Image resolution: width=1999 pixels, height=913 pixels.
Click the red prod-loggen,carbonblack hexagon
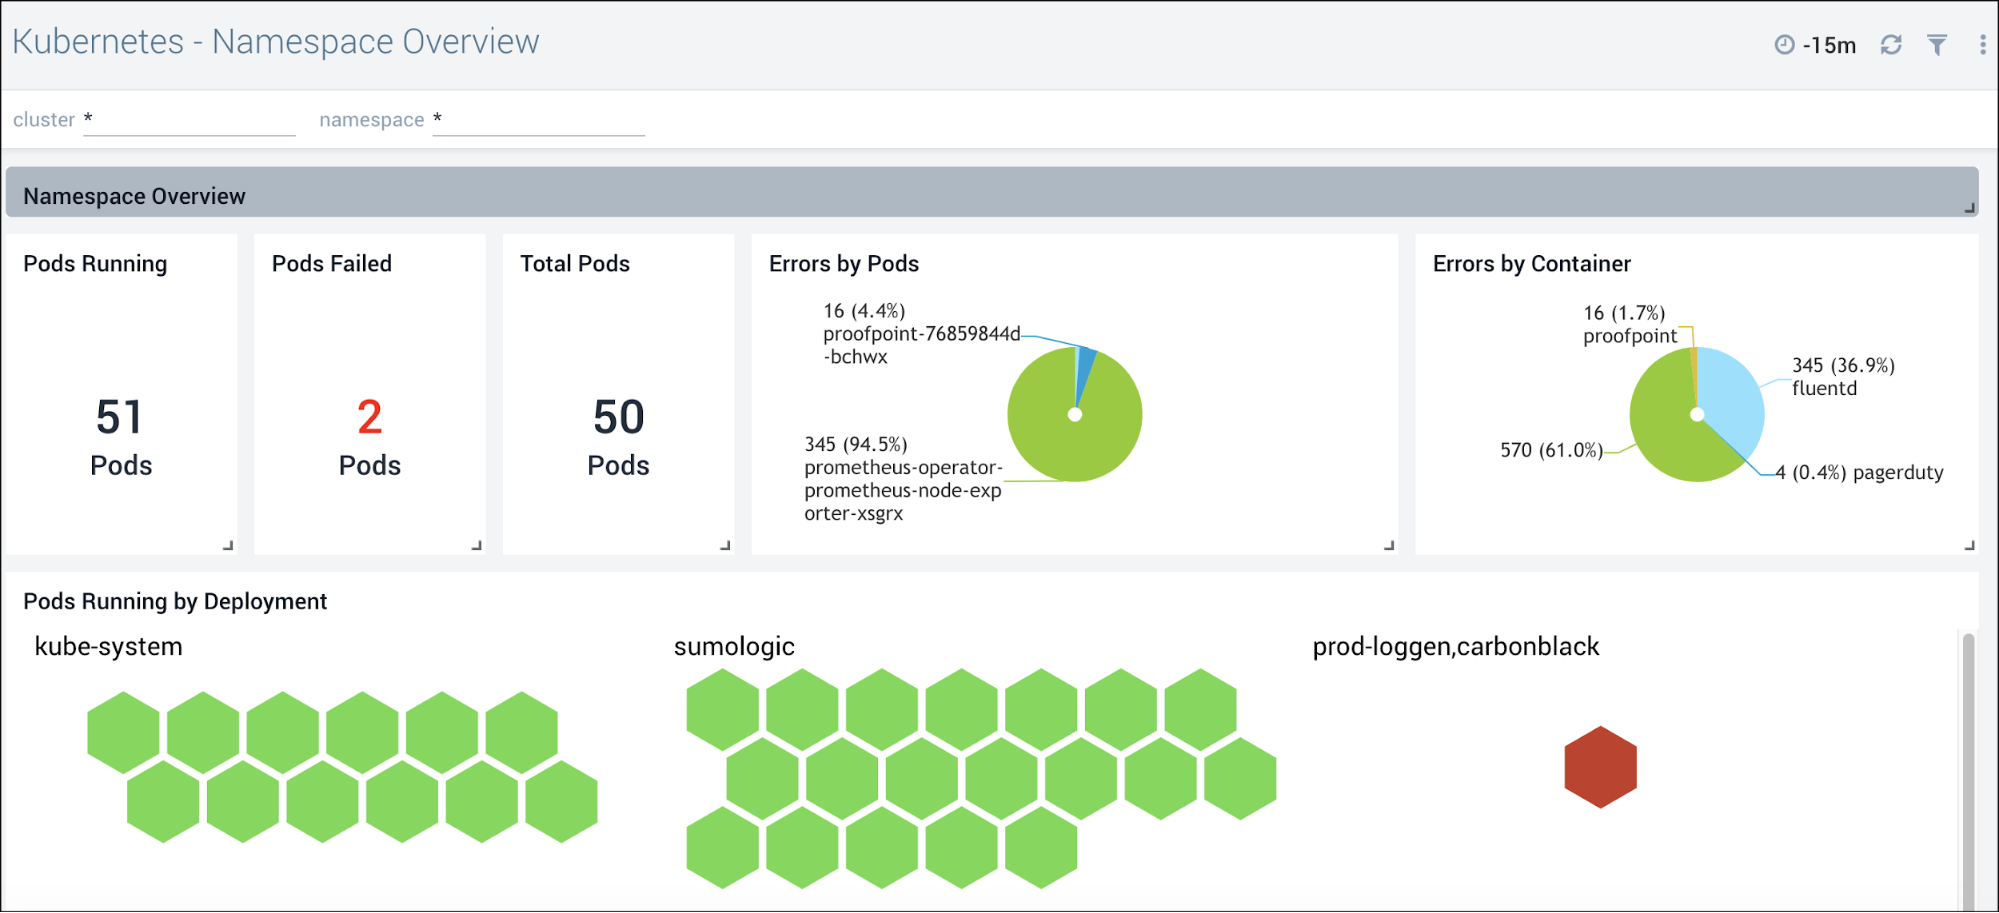point(1600,767)
